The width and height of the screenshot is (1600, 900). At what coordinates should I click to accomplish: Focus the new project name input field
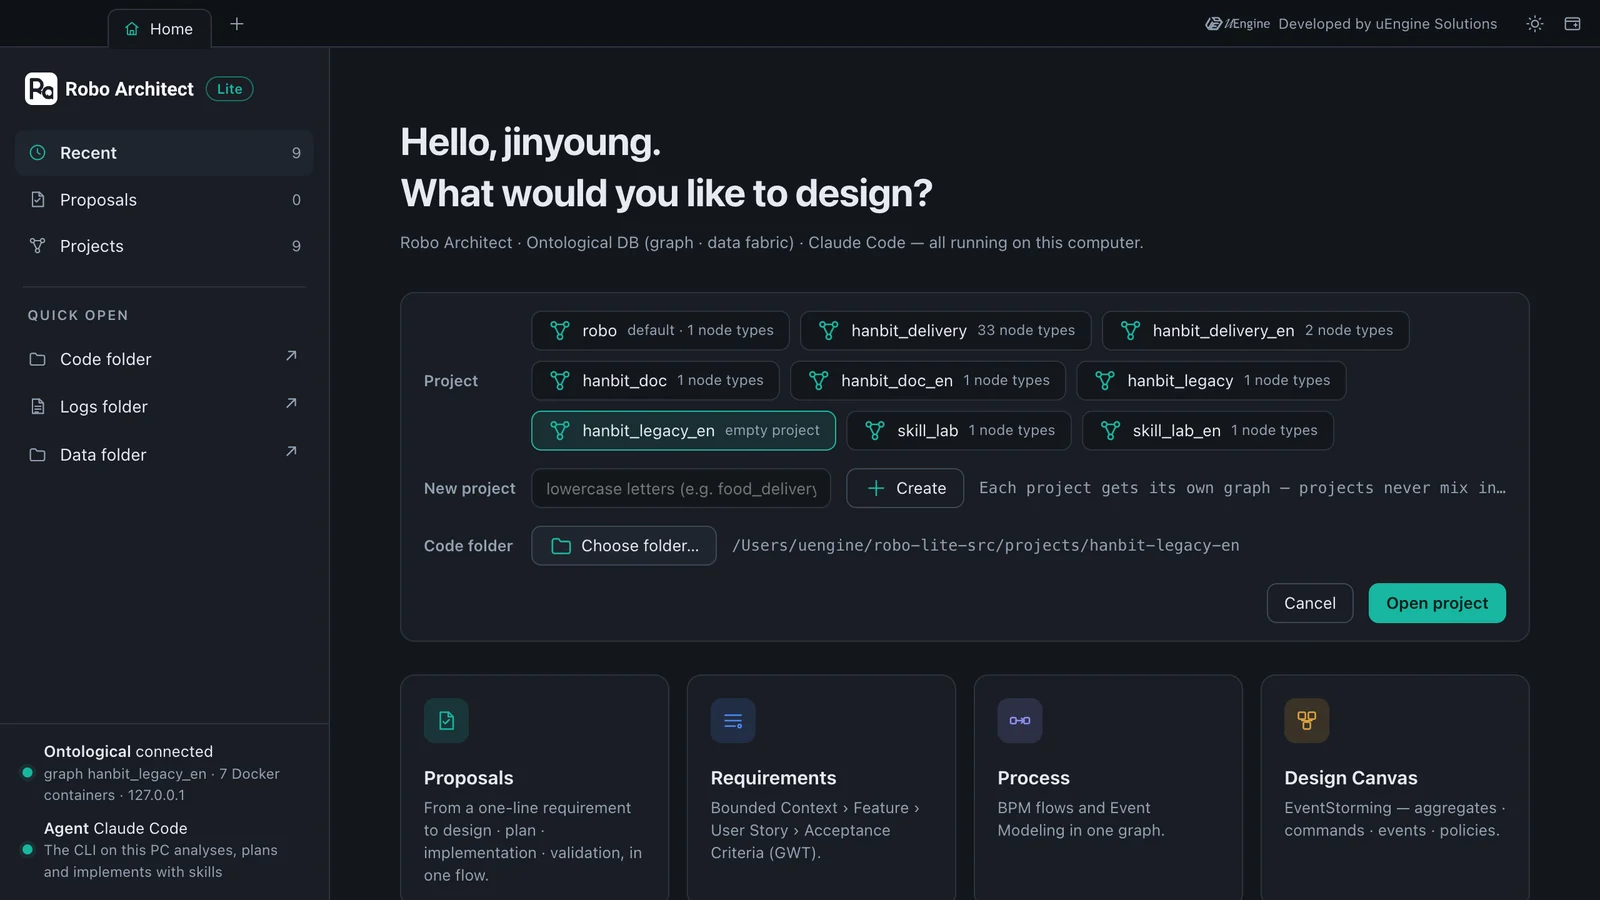[681, 488]
